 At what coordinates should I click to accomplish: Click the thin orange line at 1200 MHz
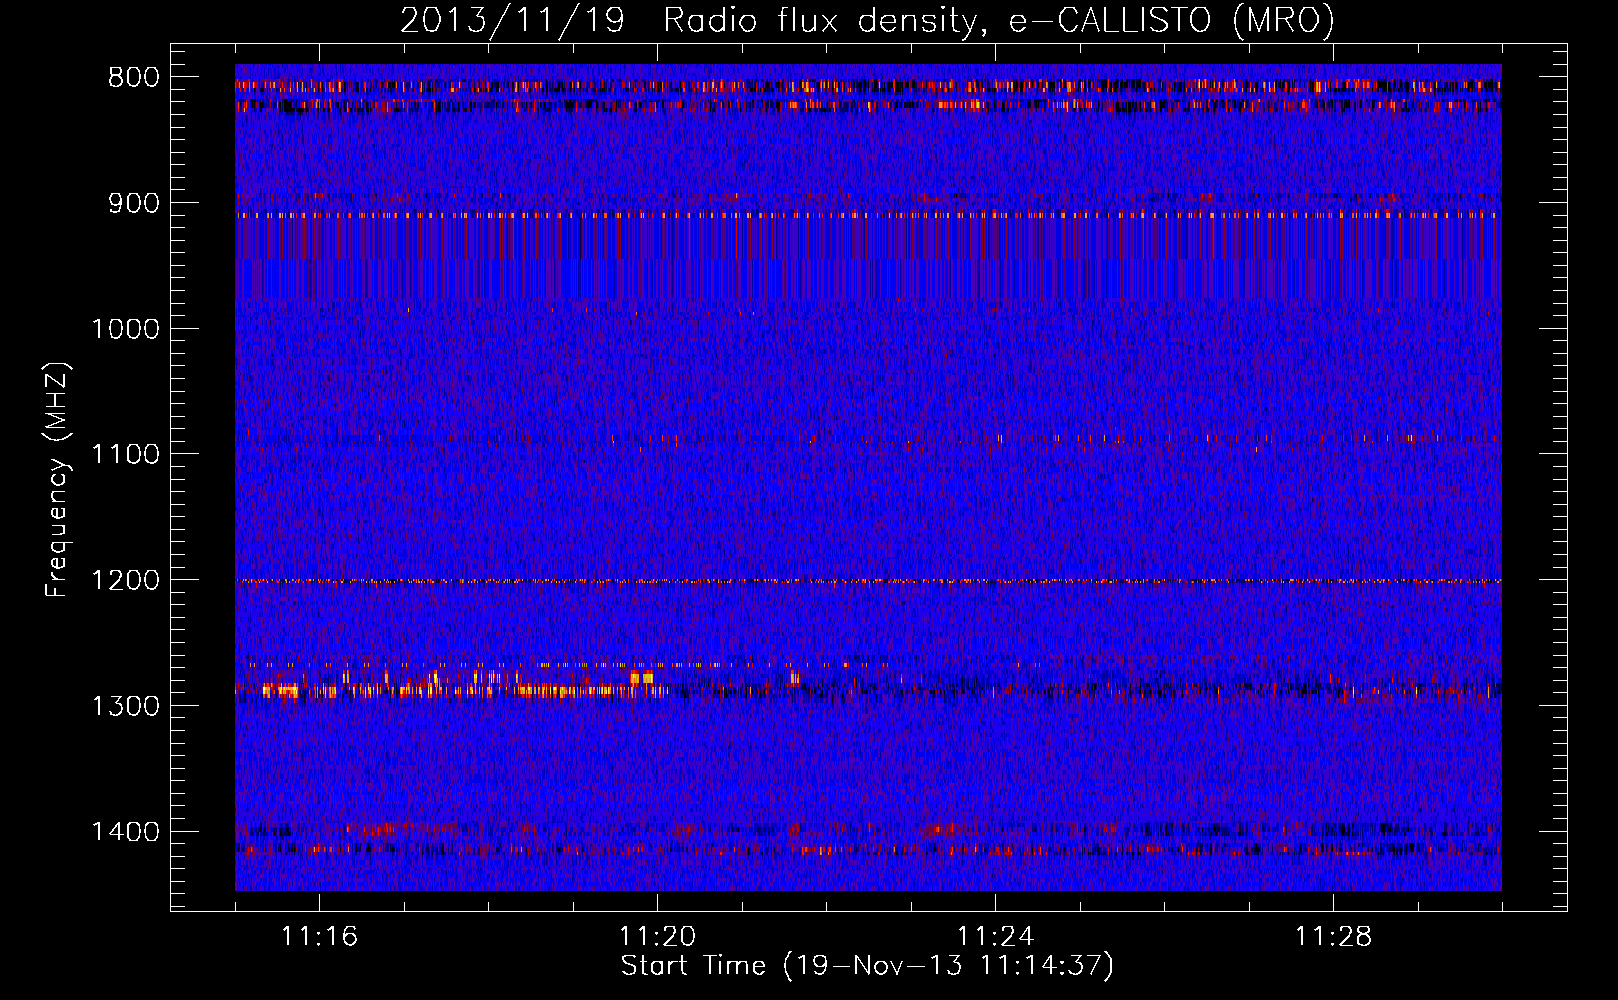click(x=868, y=581)
